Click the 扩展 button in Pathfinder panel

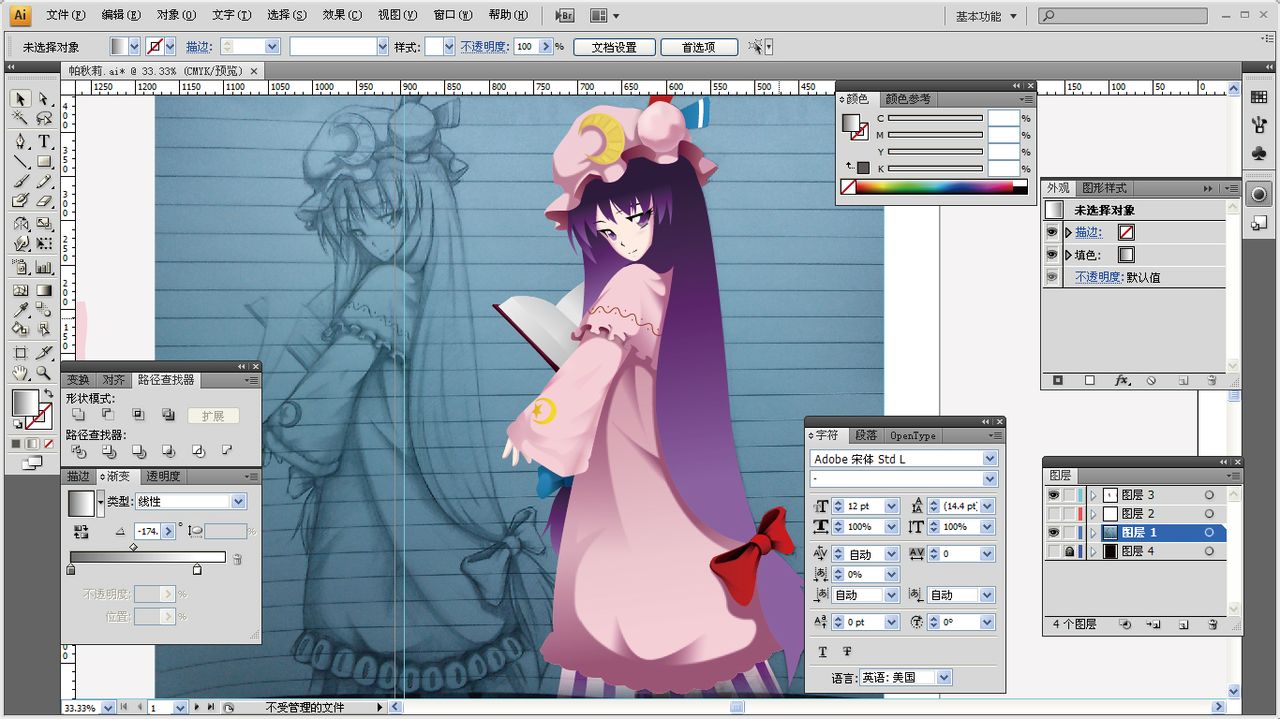pos(213,416)
